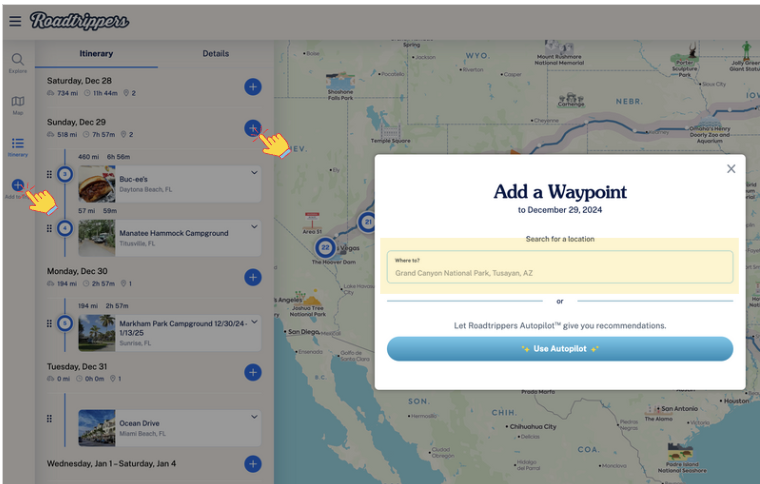
Task: Click the San Diego map label
Action: pyautogui.click(x=303, y=332)
